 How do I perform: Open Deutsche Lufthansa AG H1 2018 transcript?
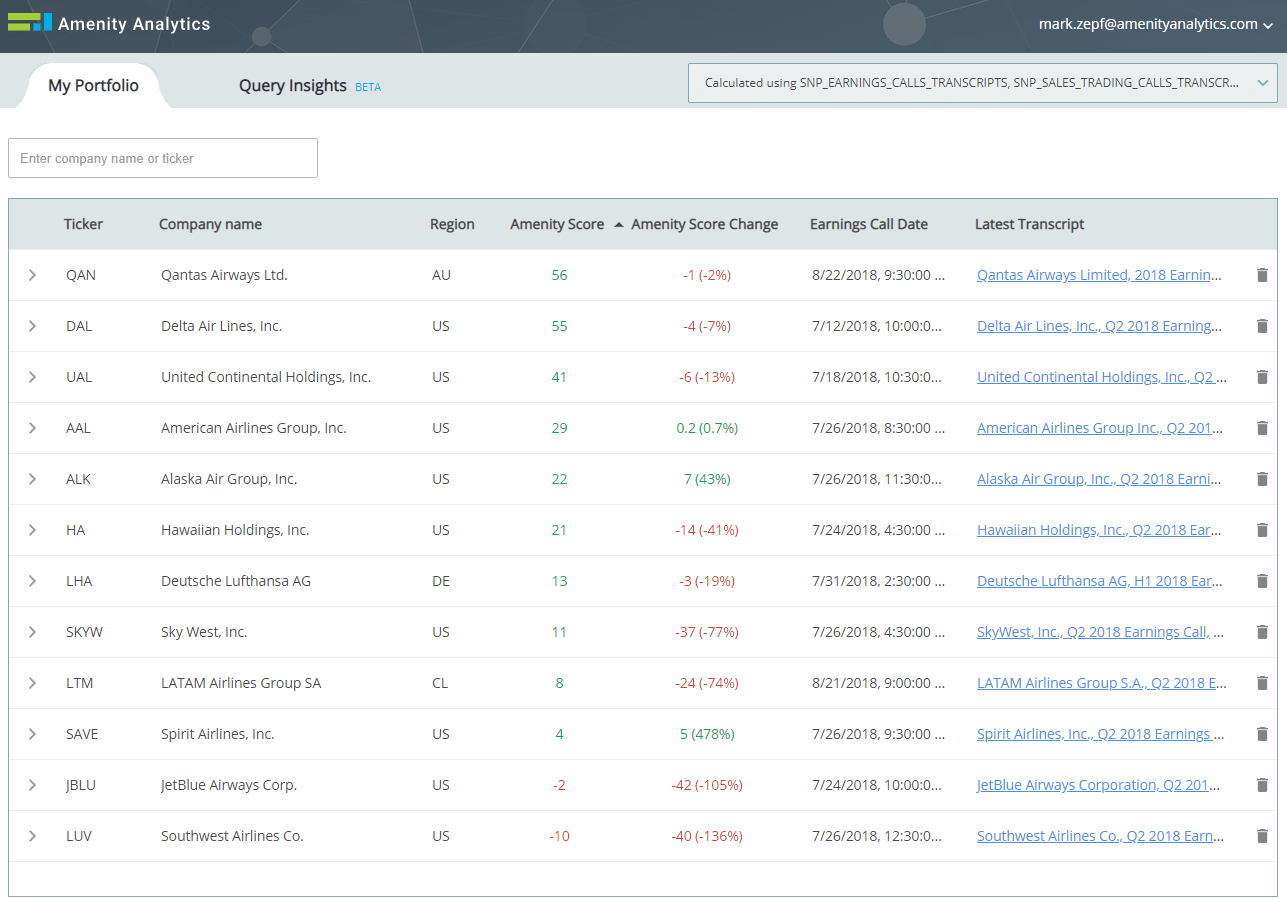pos(1099,581)
